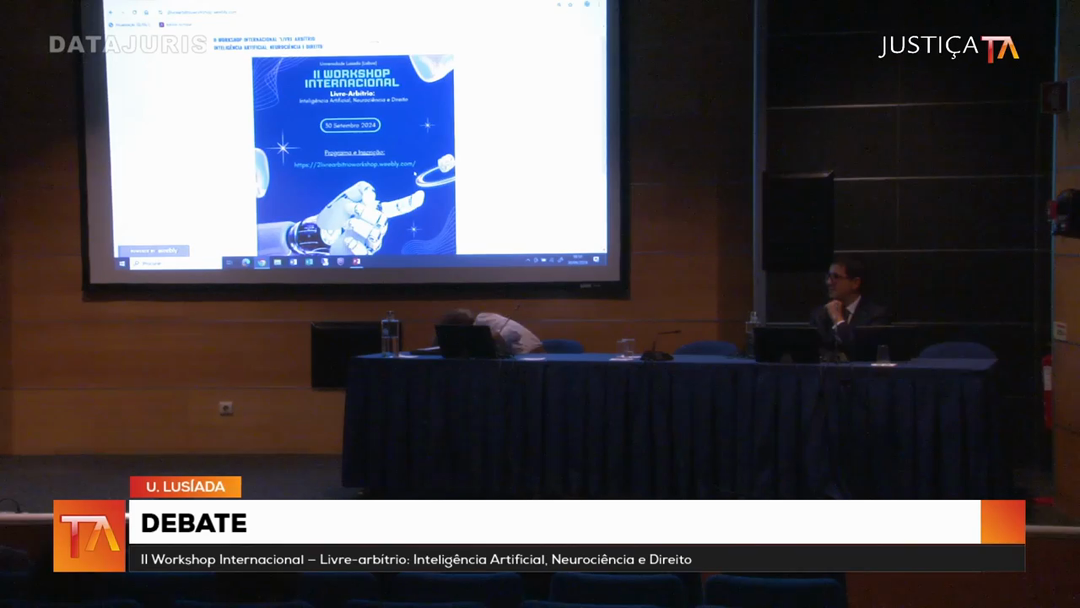Open the 2livrearbitrioworkshop.weebly.com link on poster
Image resolution: width=1080 pixels, height=608 pixels.
click(354, 164)
